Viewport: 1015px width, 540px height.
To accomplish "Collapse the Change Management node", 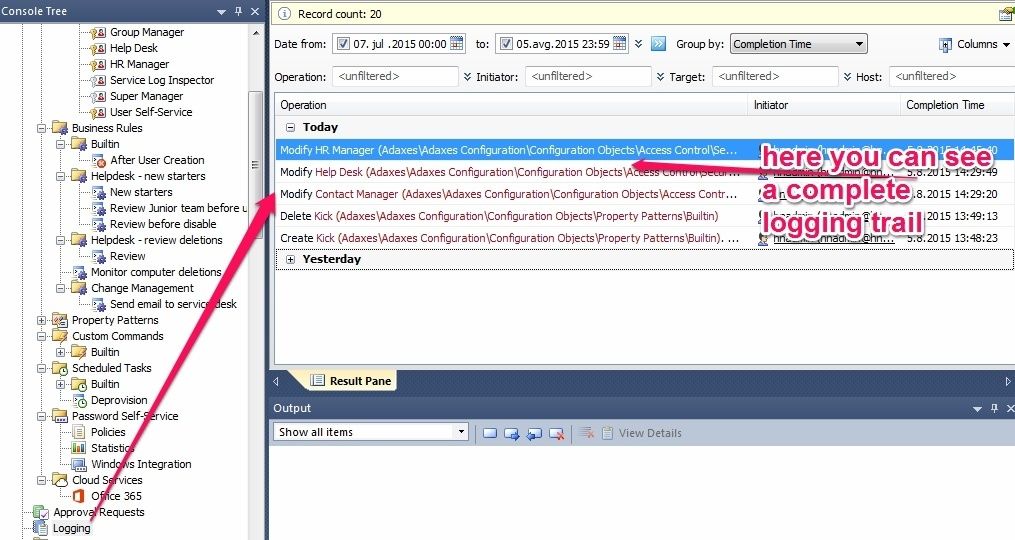I will [60, 288].
